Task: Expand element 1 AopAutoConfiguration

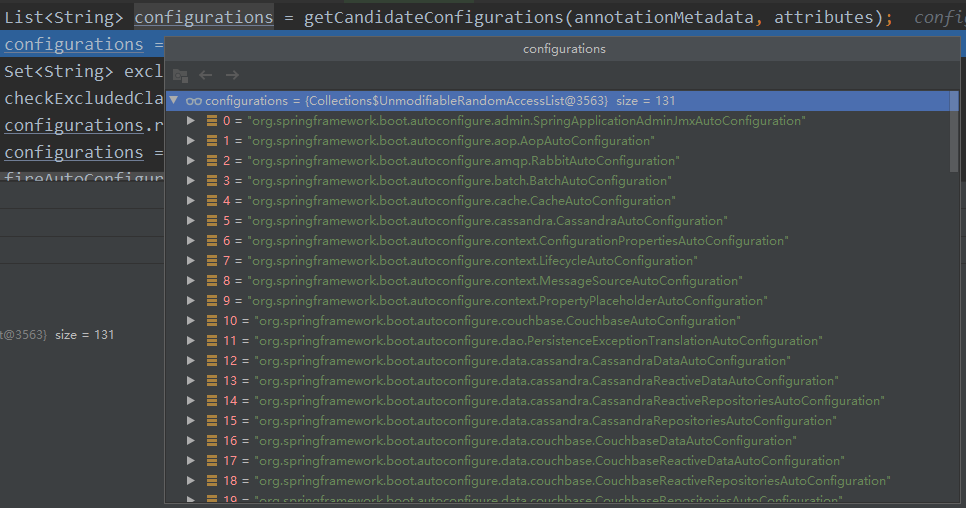Action: pyautogui.click(x=192, y=141)
